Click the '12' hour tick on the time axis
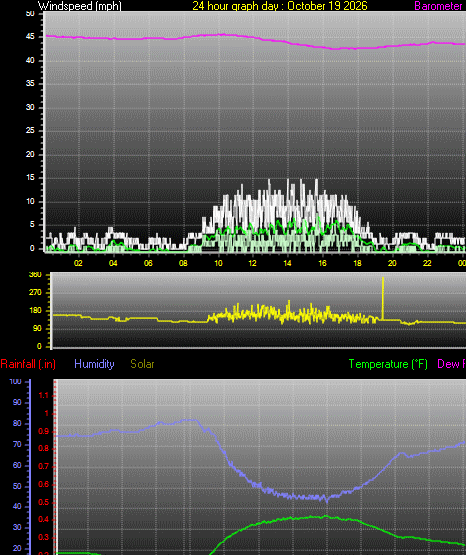466x555 pixels. (x=252, y=263)
